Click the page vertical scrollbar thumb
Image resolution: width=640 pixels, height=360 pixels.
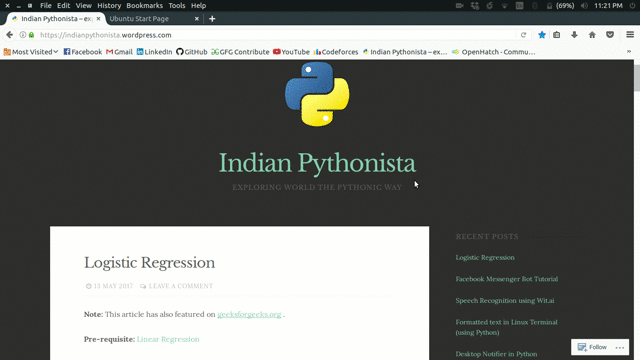(x=637, y=78)
